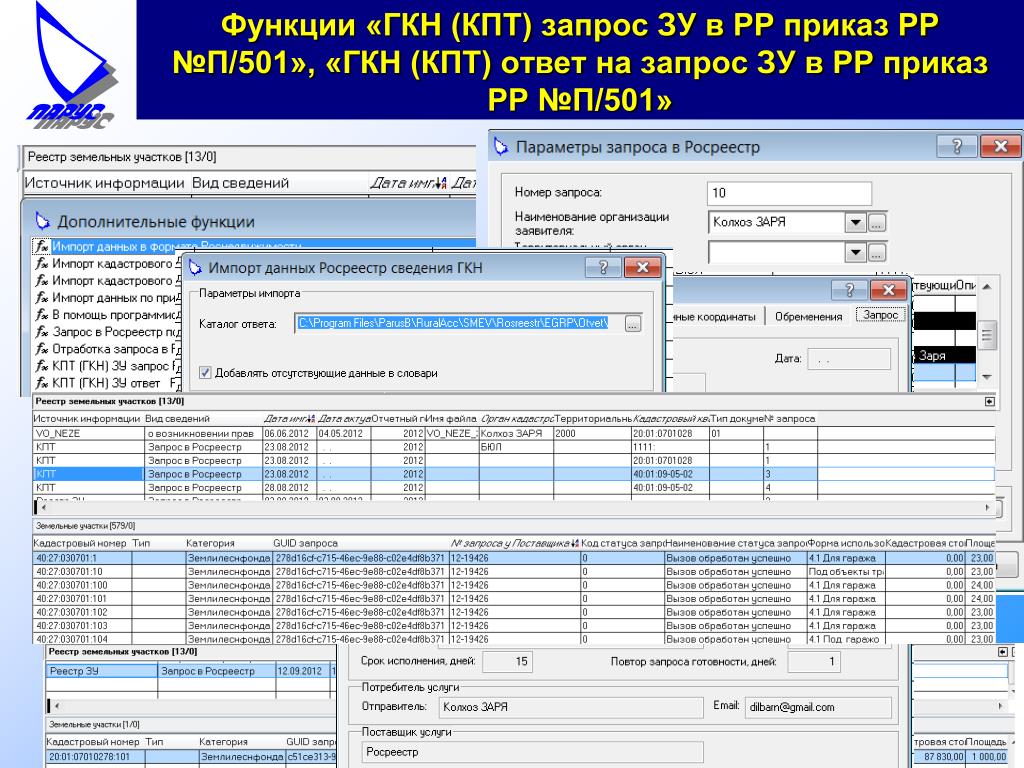Viewport: 1024px width, 768px height.
Task: Click help button of Импорт данных Росреестр dialog
Action: point(603,267)
